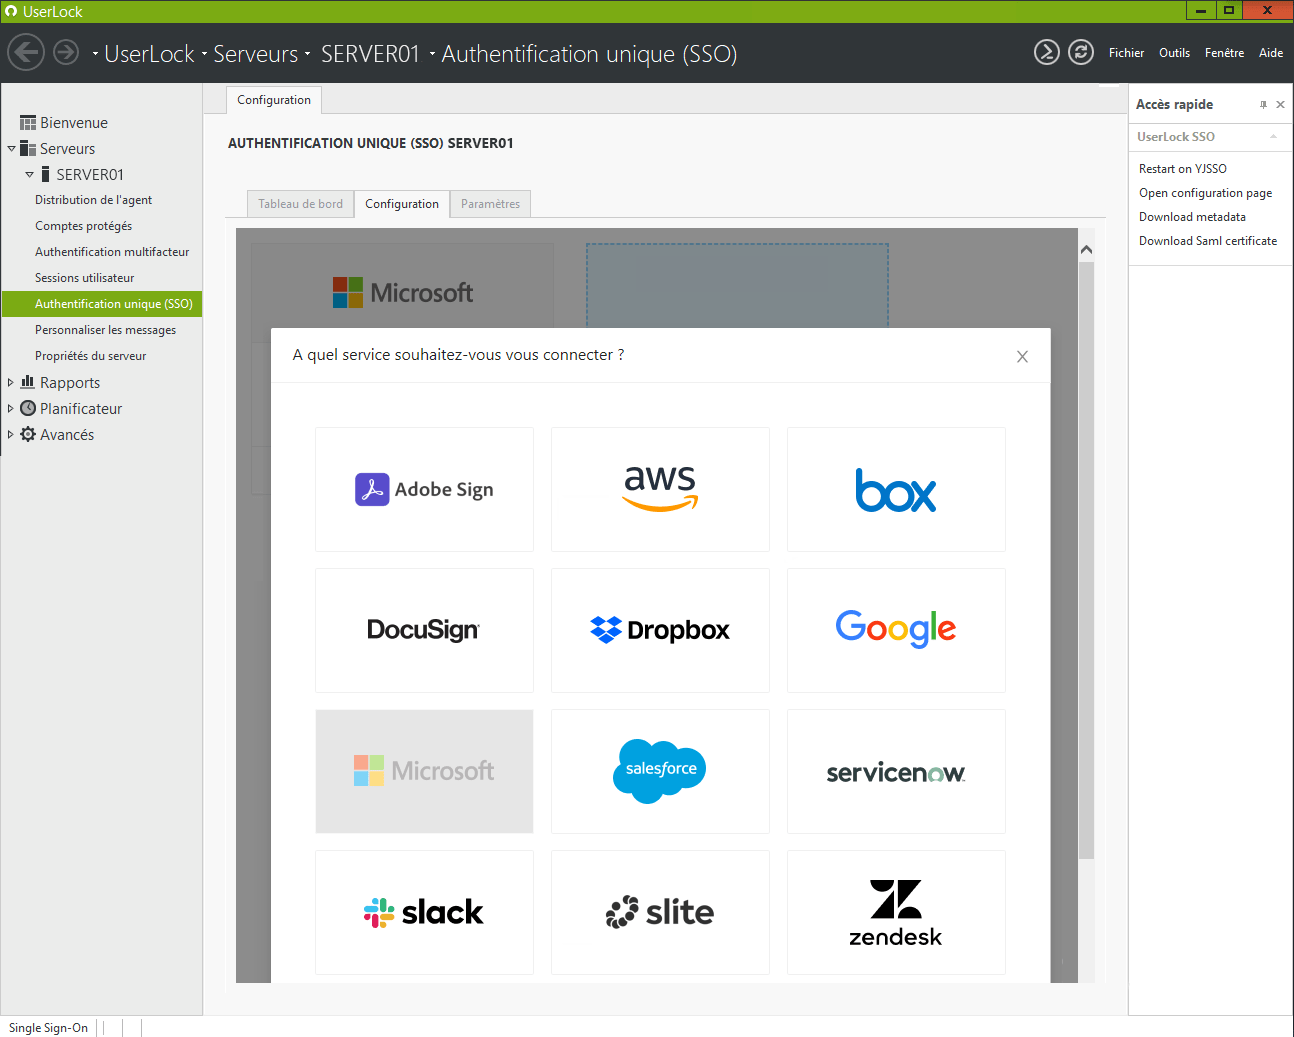1294x1037 pixels.
Task: Choose the Slack service tile
Action: pos(424,912)
